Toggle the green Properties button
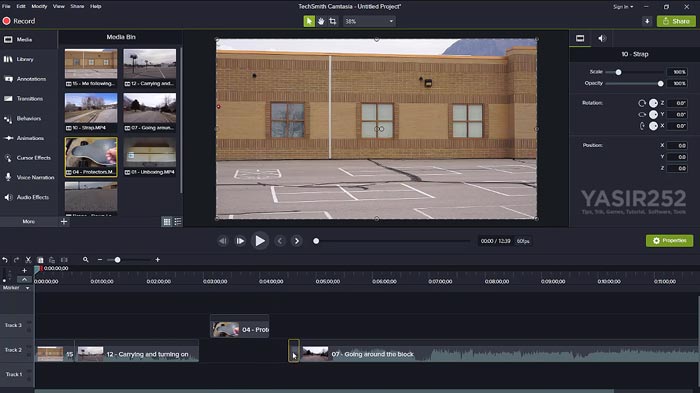The image size is (700, 393). click(669, 241)
